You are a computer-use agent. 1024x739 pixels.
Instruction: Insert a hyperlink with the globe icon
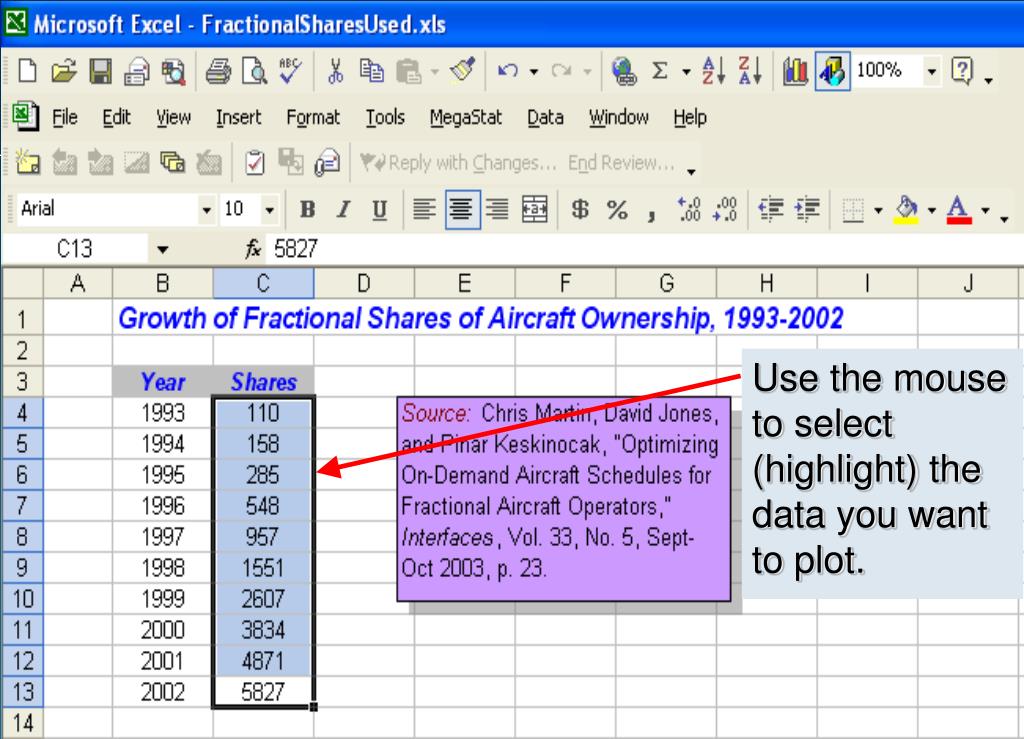[624, 71]
